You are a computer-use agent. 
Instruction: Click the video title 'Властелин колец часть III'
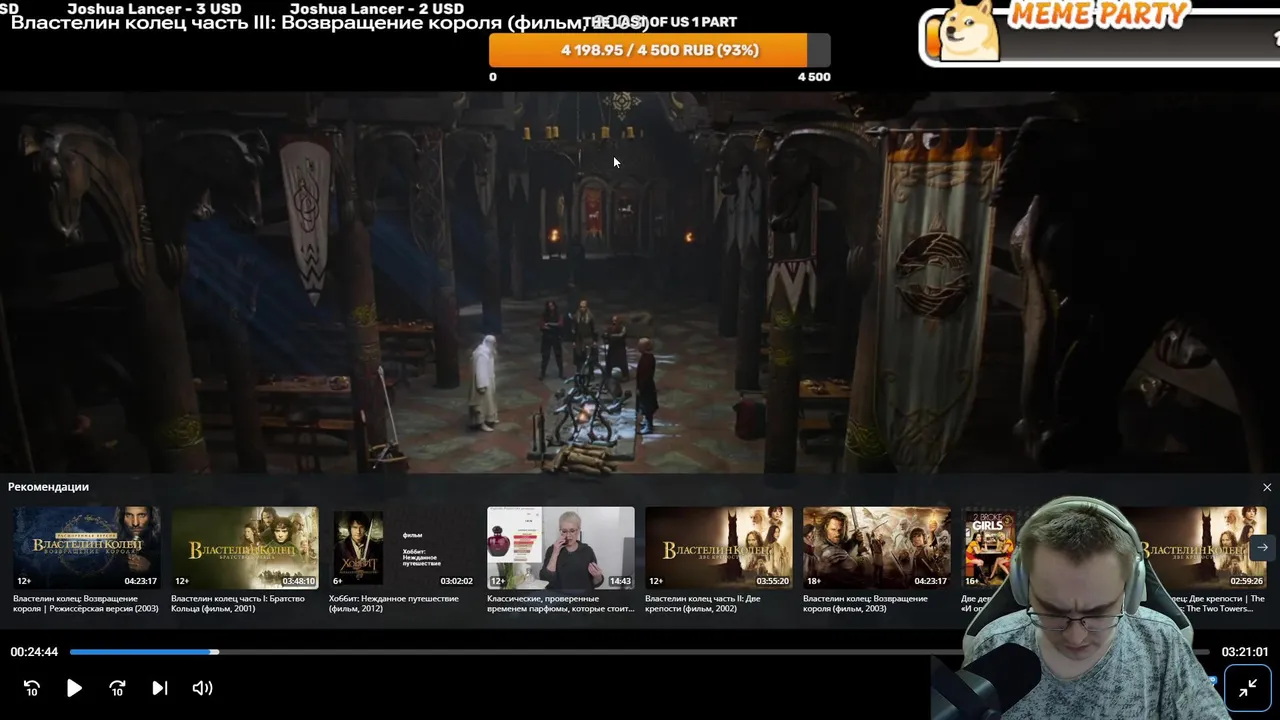[x=330, y=22]
